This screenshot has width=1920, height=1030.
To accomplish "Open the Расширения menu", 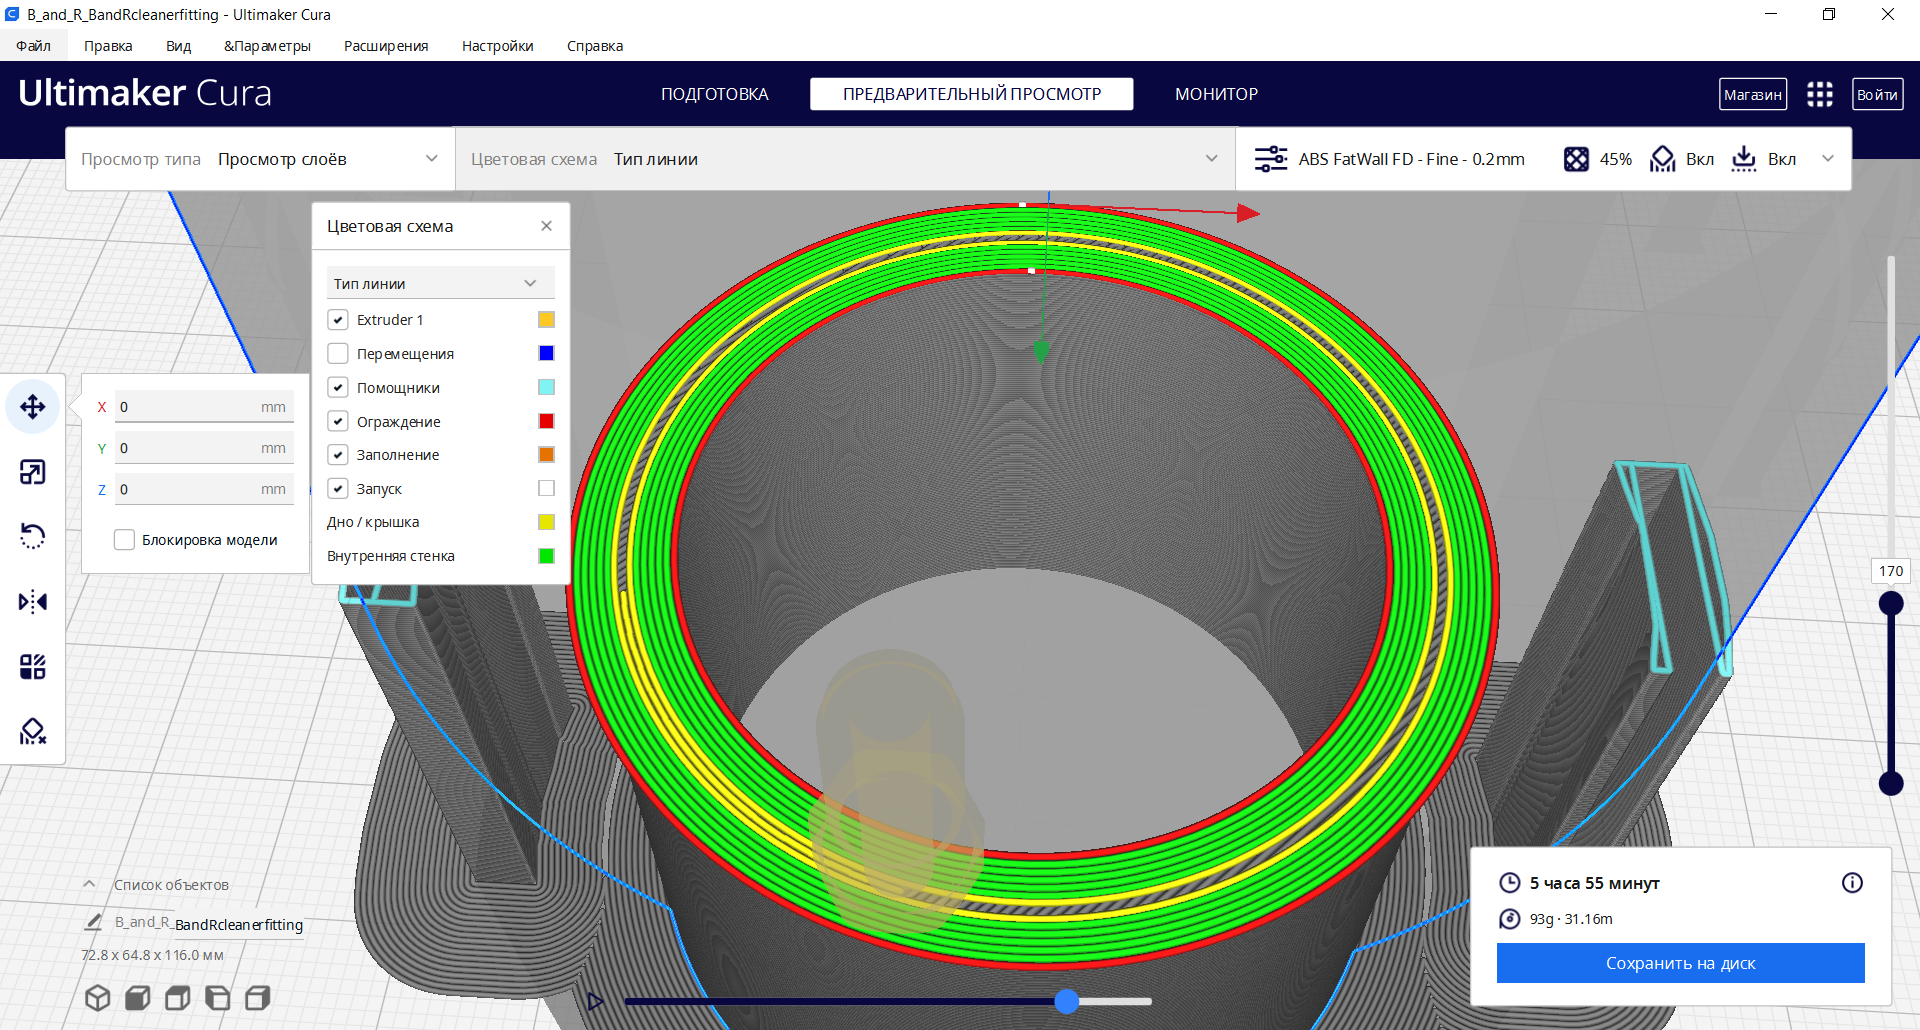I will point(386,46).
